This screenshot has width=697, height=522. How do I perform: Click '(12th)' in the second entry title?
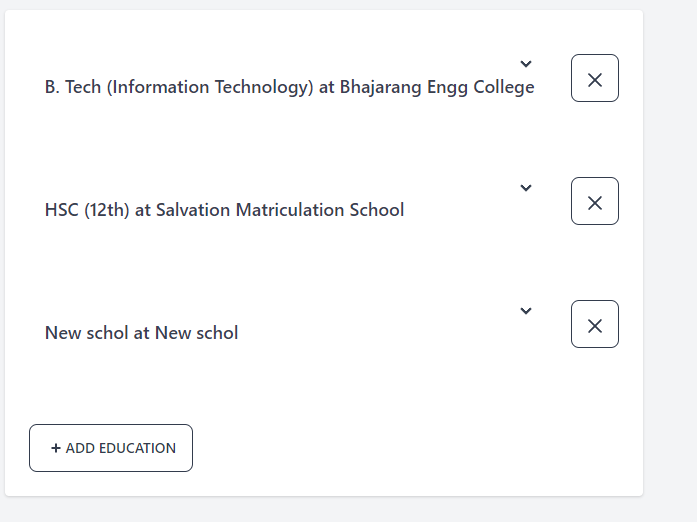tap(107, 210)
